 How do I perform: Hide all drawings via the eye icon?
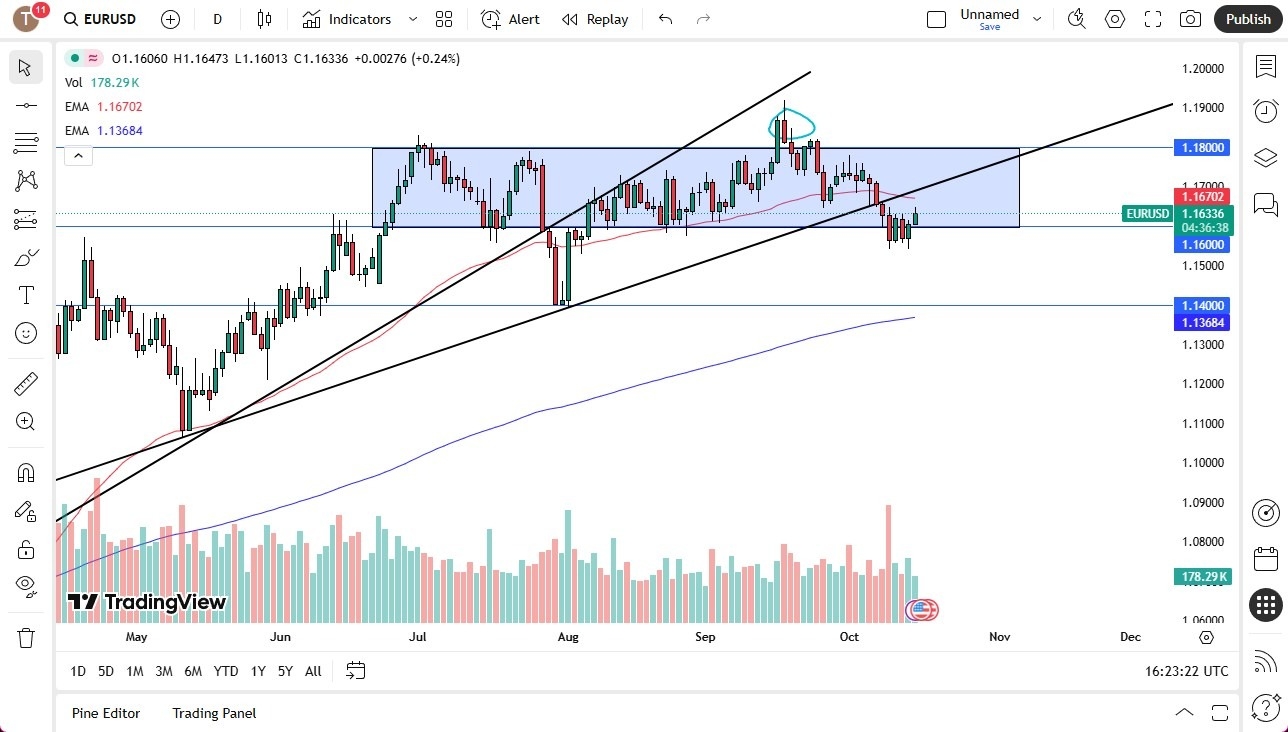point(25,585)
